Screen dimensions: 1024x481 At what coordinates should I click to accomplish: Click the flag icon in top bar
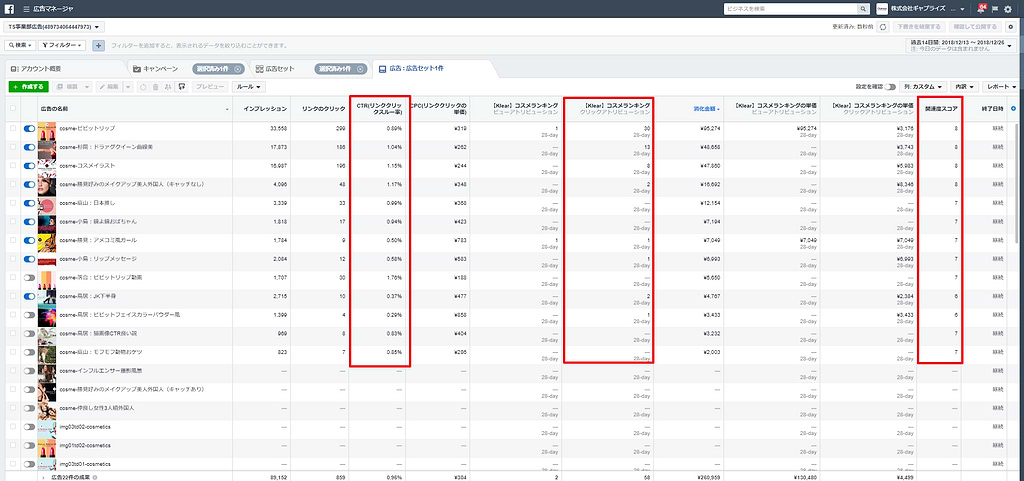click(x=995, y=9)
